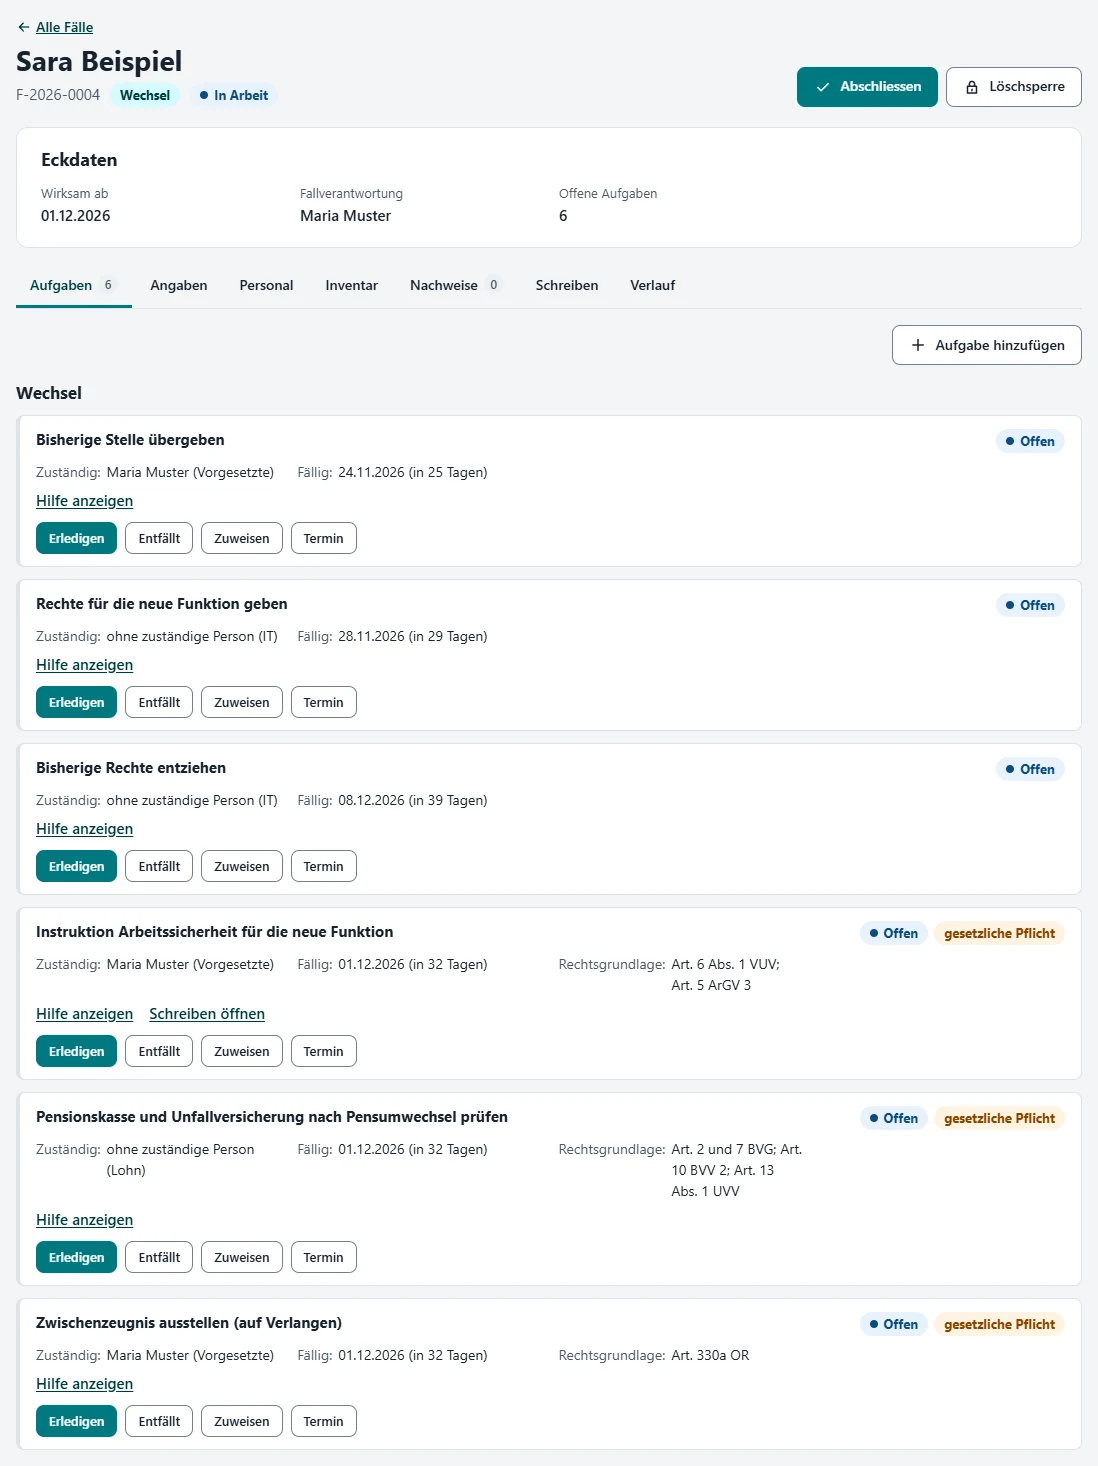Click Termin for Instruktion Arbeitssicherheit task
This screenshot has height=1466, width=1098.
[324, 1051]
